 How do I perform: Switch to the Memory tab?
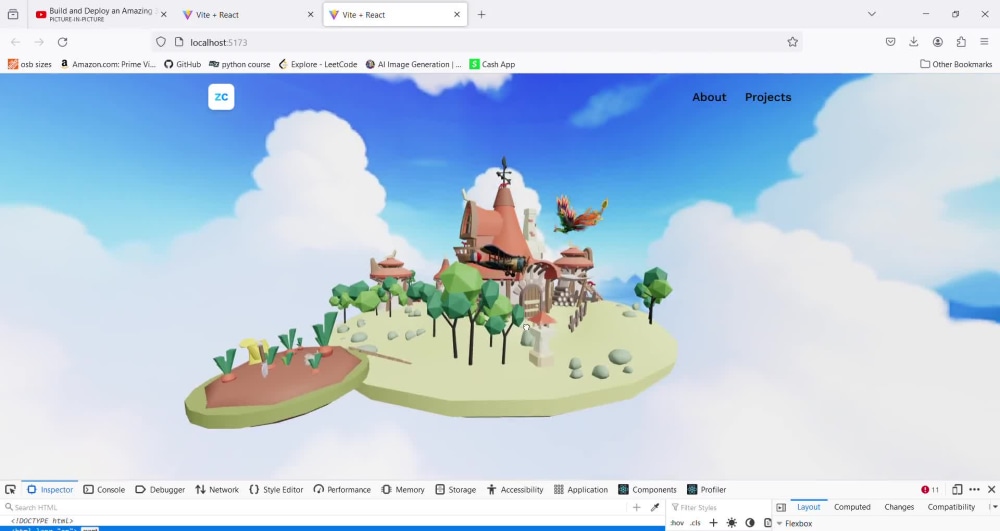click(402, 490)
